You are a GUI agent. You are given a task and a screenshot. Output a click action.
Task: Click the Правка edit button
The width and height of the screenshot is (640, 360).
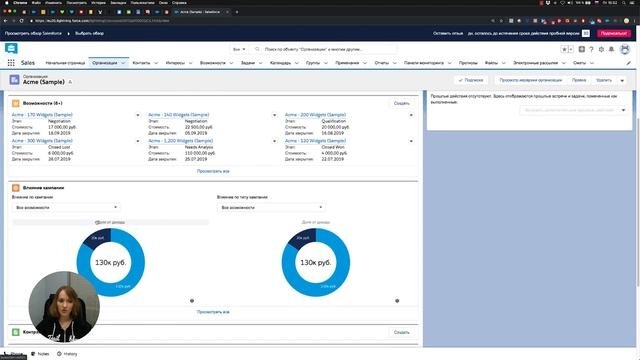point(579,80)
